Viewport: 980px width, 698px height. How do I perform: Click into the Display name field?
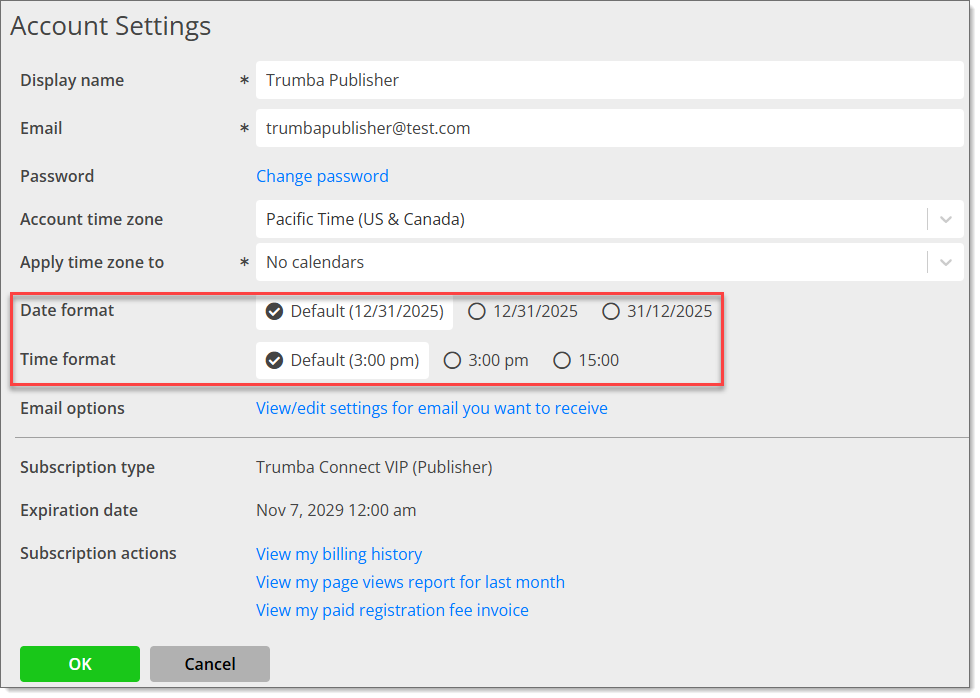609,80
